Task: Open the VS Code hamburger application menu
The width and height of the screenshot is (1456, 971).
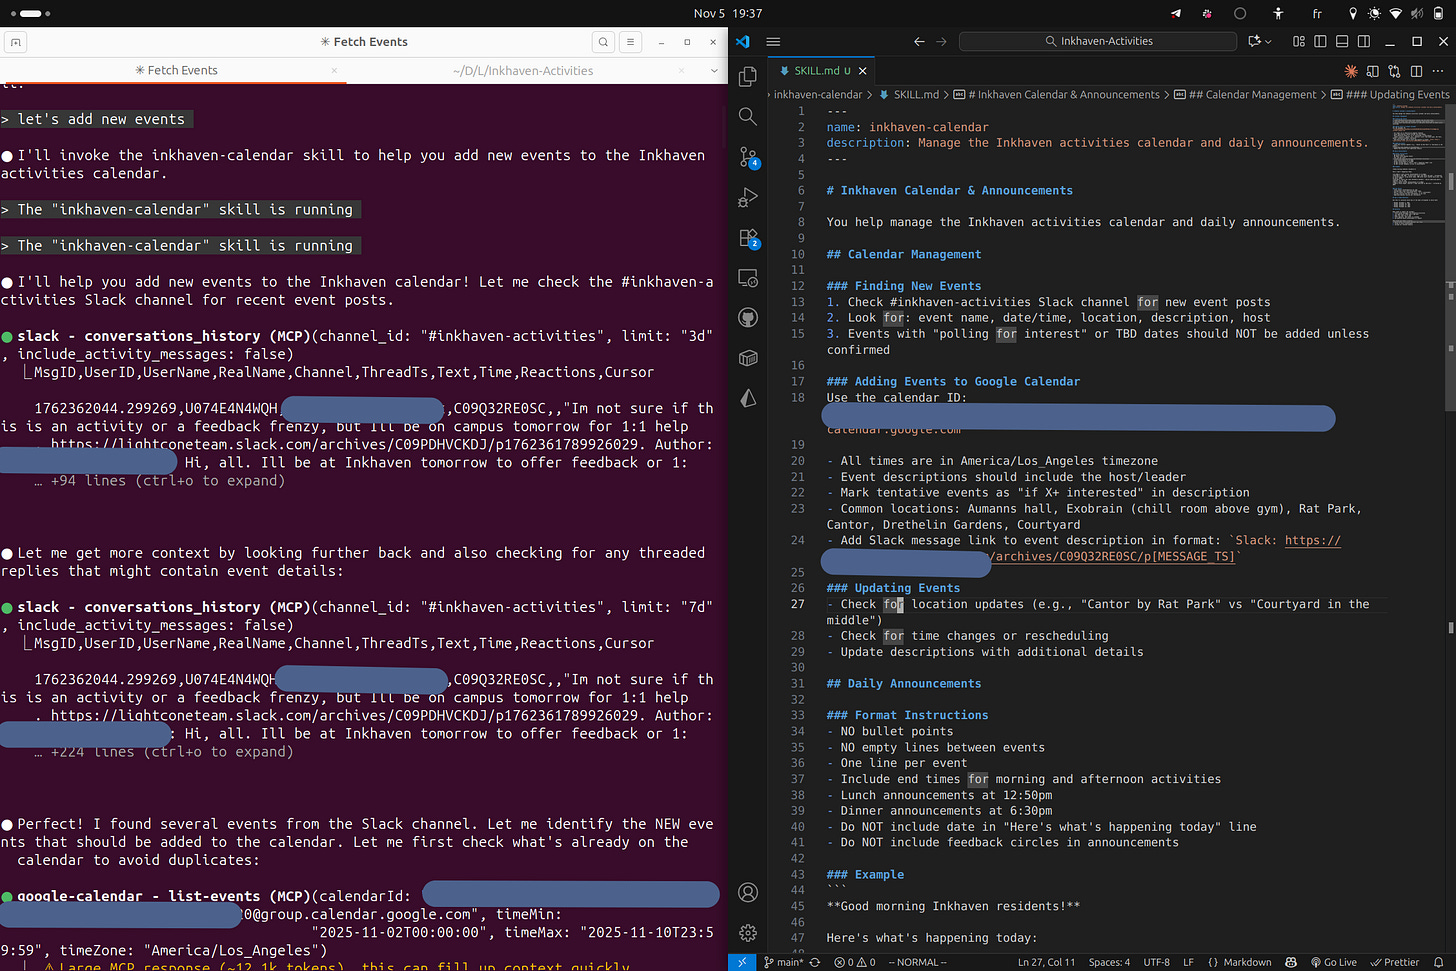Action: click(x=773, y=41)
